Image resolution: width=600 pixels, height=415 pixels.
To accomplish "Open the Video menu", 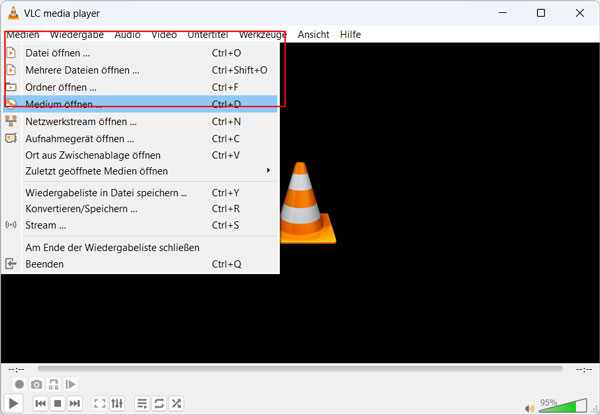I will [164, 34].
